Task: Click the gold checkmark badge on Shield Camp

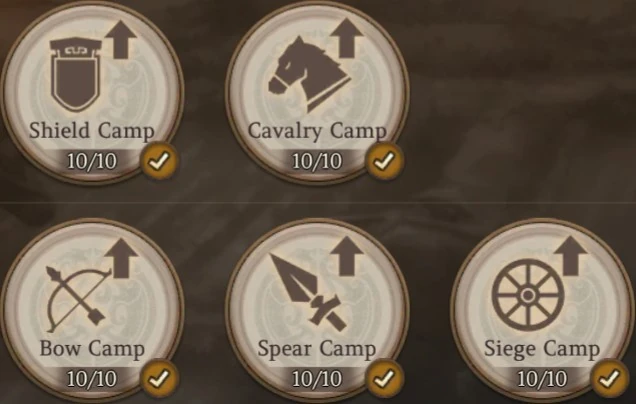Action: pyautogui.click(x=159, y=161)
